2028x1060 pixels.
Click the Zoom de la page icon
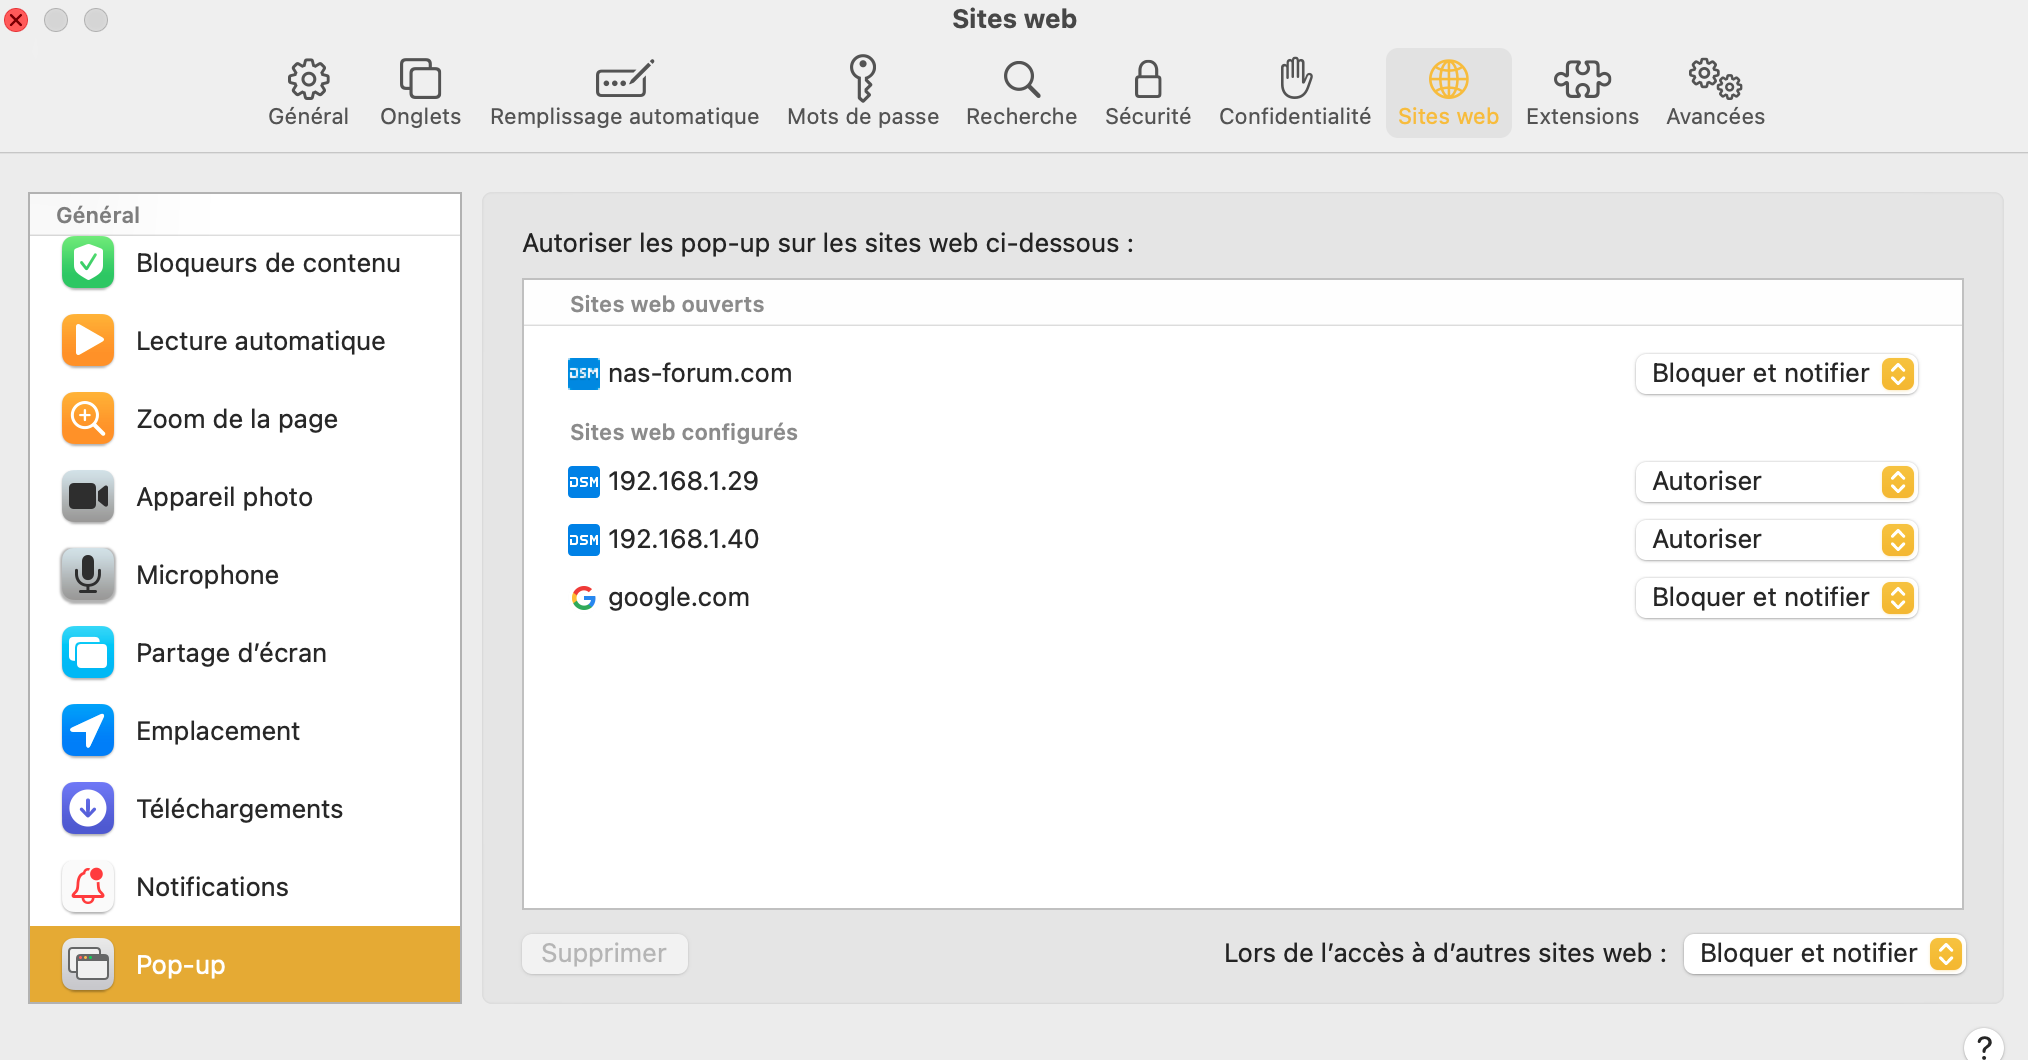[x=88, y=419]
